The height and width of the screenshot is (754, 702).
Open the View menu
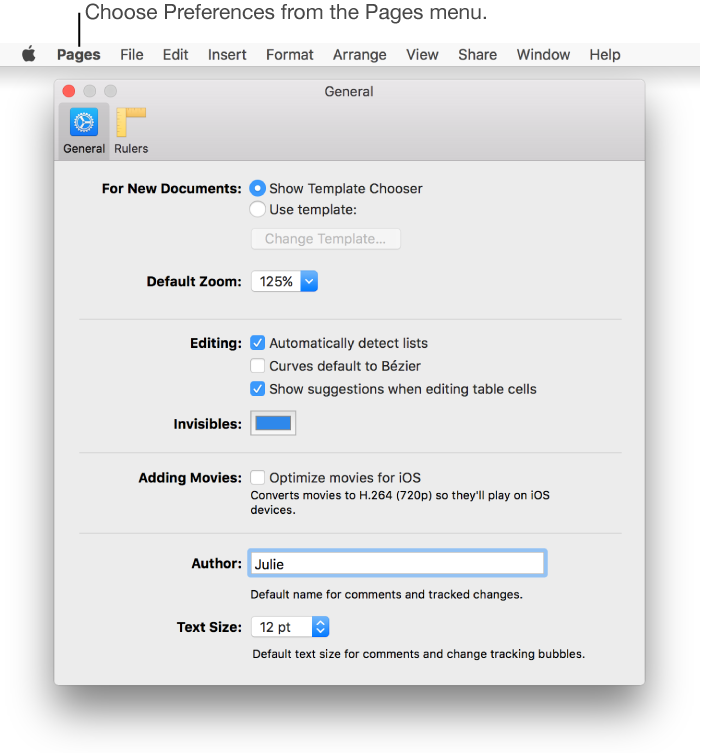(422, 55)
